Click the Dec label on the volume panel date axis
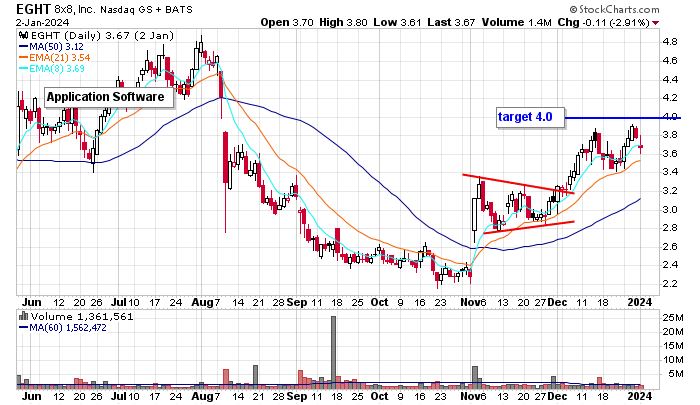This screenshot has width=700, height=405. coord(557,397)
